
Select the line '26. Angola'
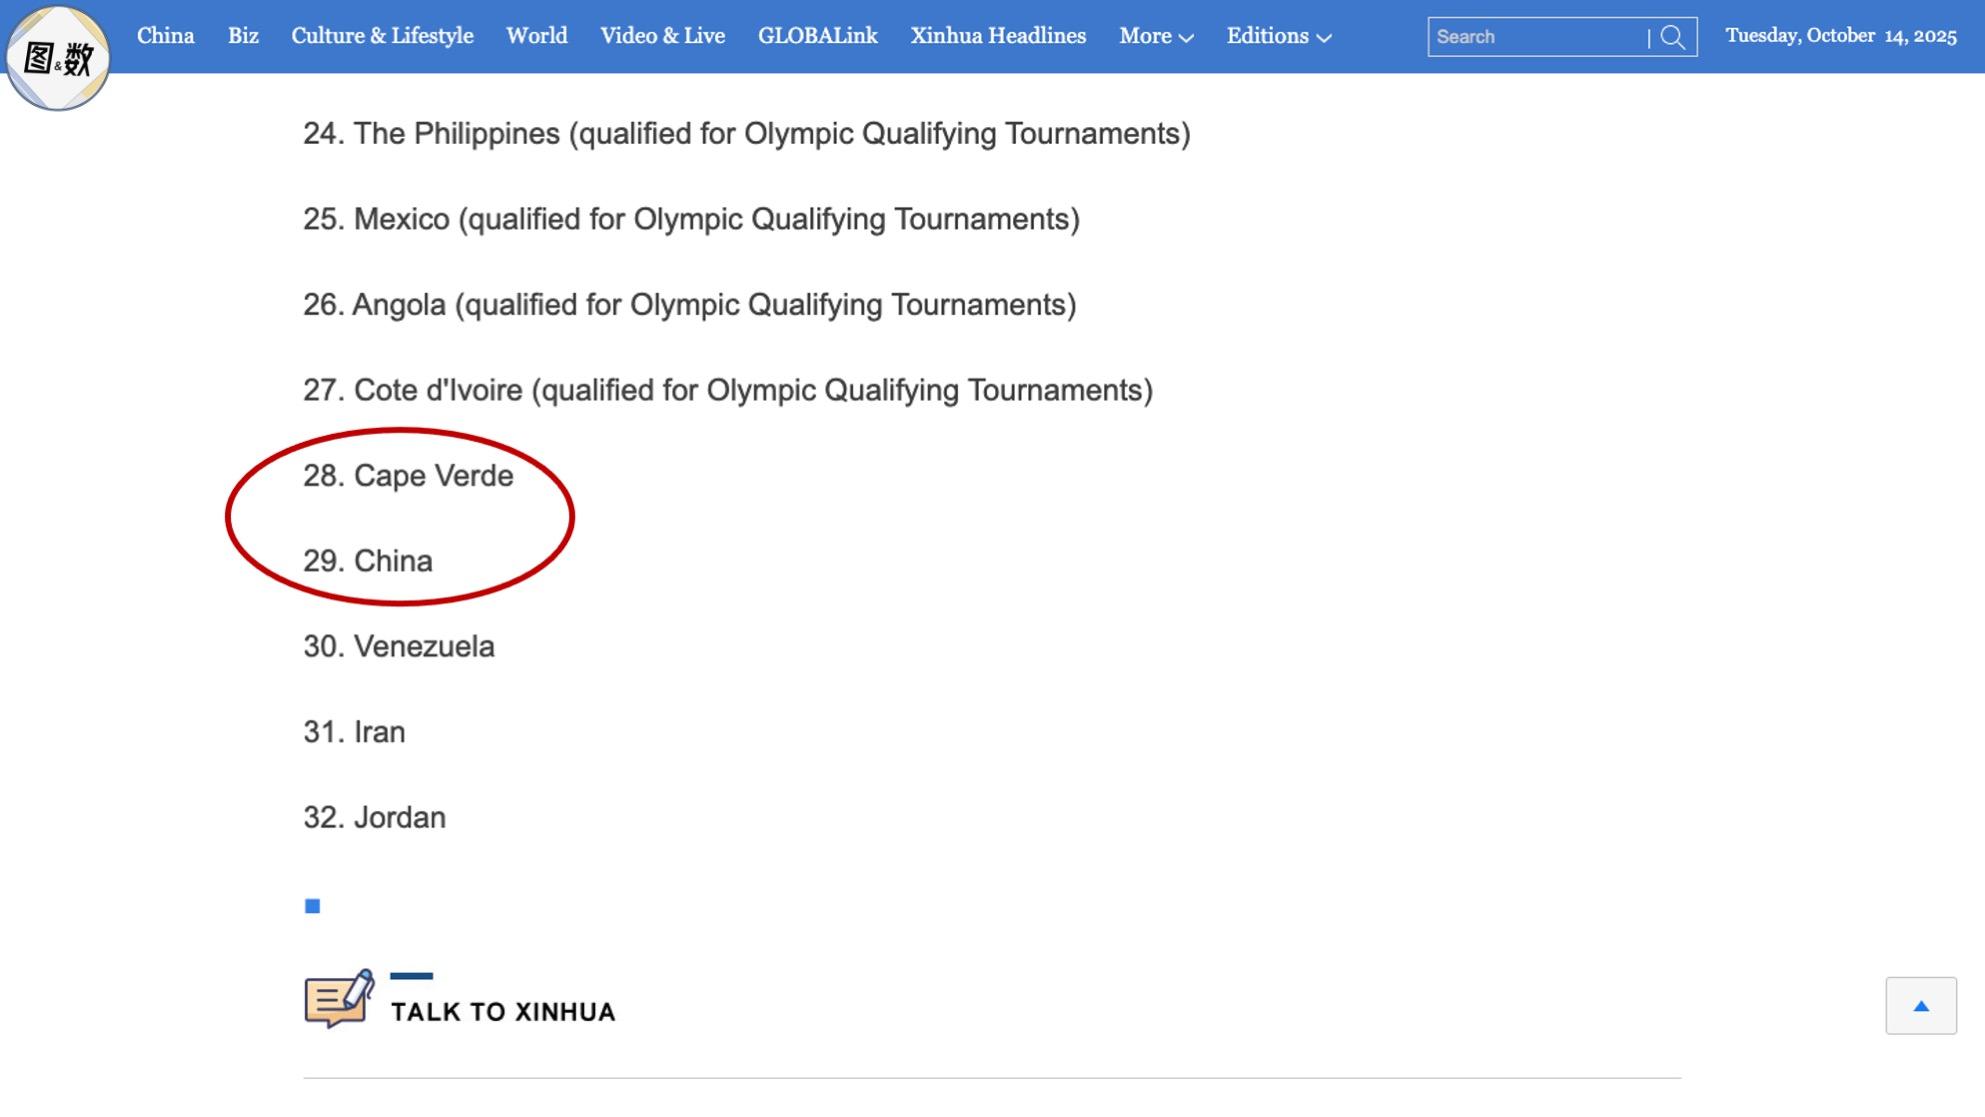pyautogui.click(x=690, y=305)
